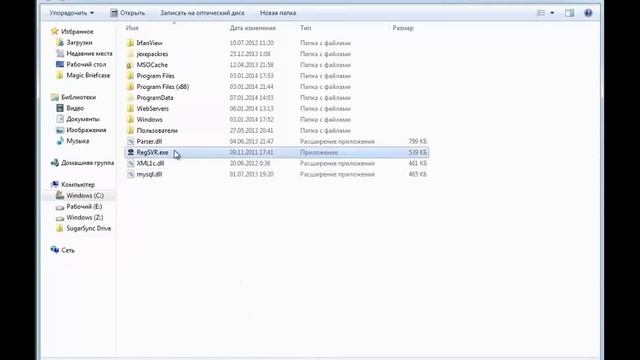
Task: Toggle the preview pane icon
Action: (x=569, y=13)
